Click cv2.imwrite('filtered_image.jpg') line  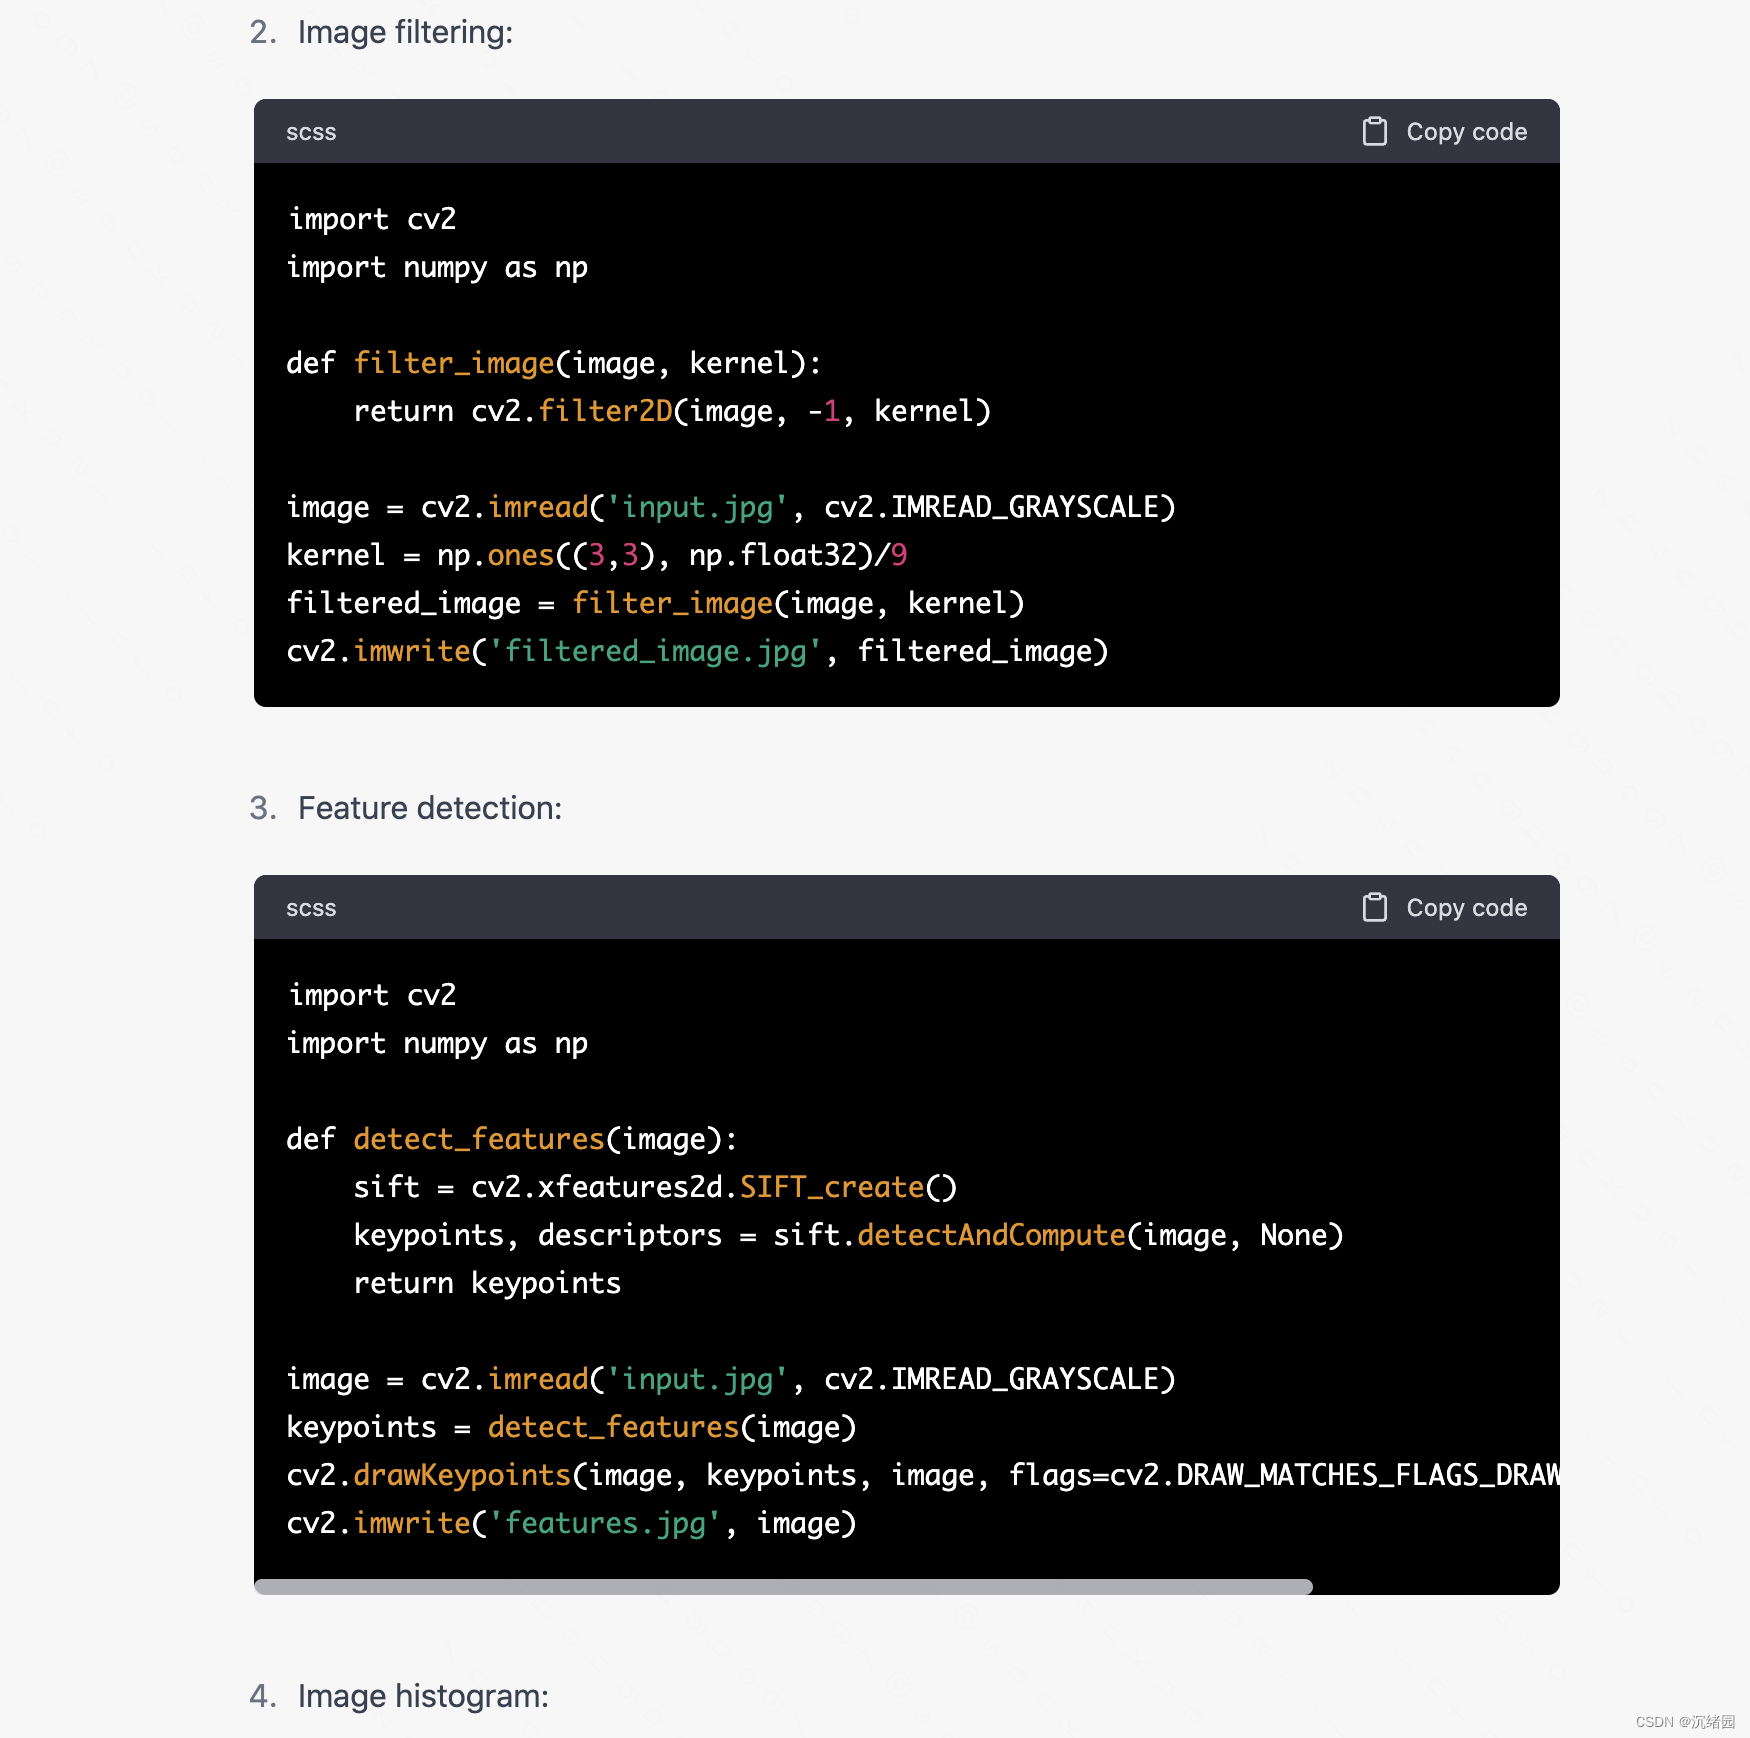[x=697, y=651]
